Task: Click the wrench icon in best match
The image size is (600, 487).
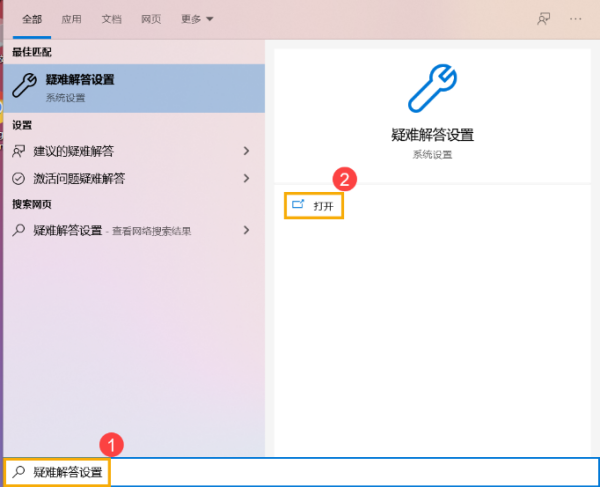Action: [x=24, y=85]
